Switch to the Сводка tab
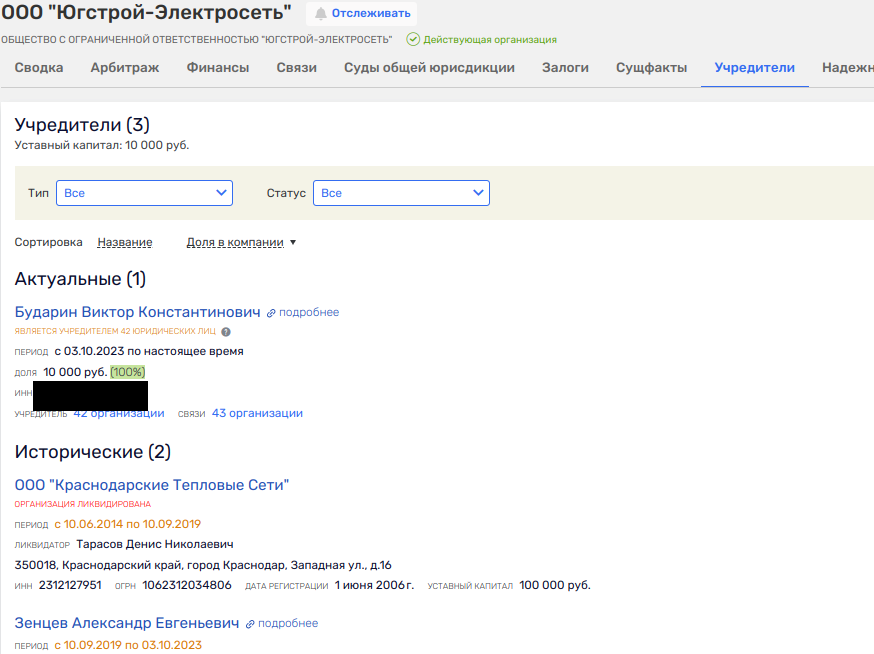This screenshot has width=874, height=654. tap(39, 68)
